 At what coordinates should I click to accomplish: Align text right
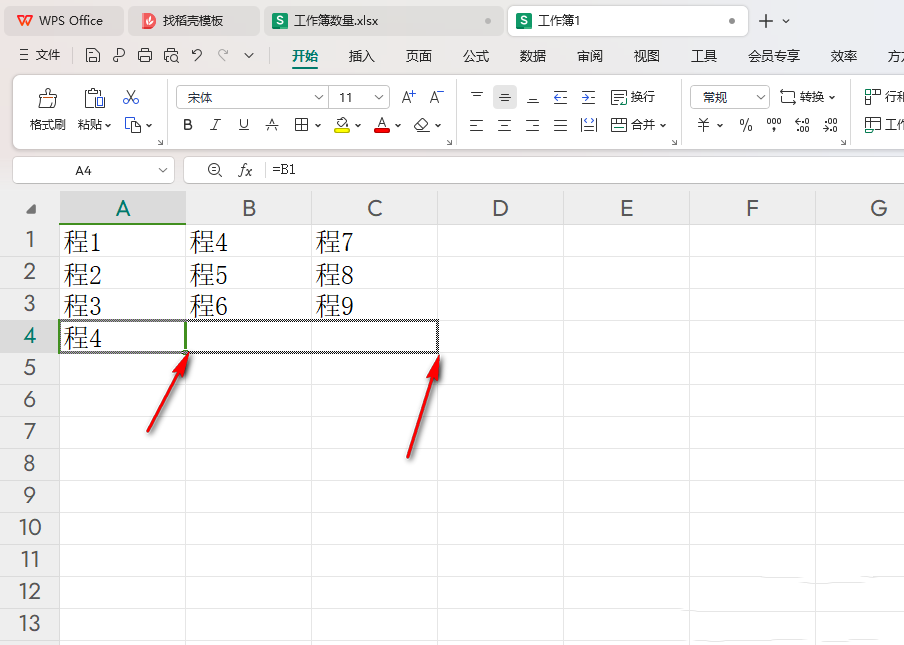533,125
